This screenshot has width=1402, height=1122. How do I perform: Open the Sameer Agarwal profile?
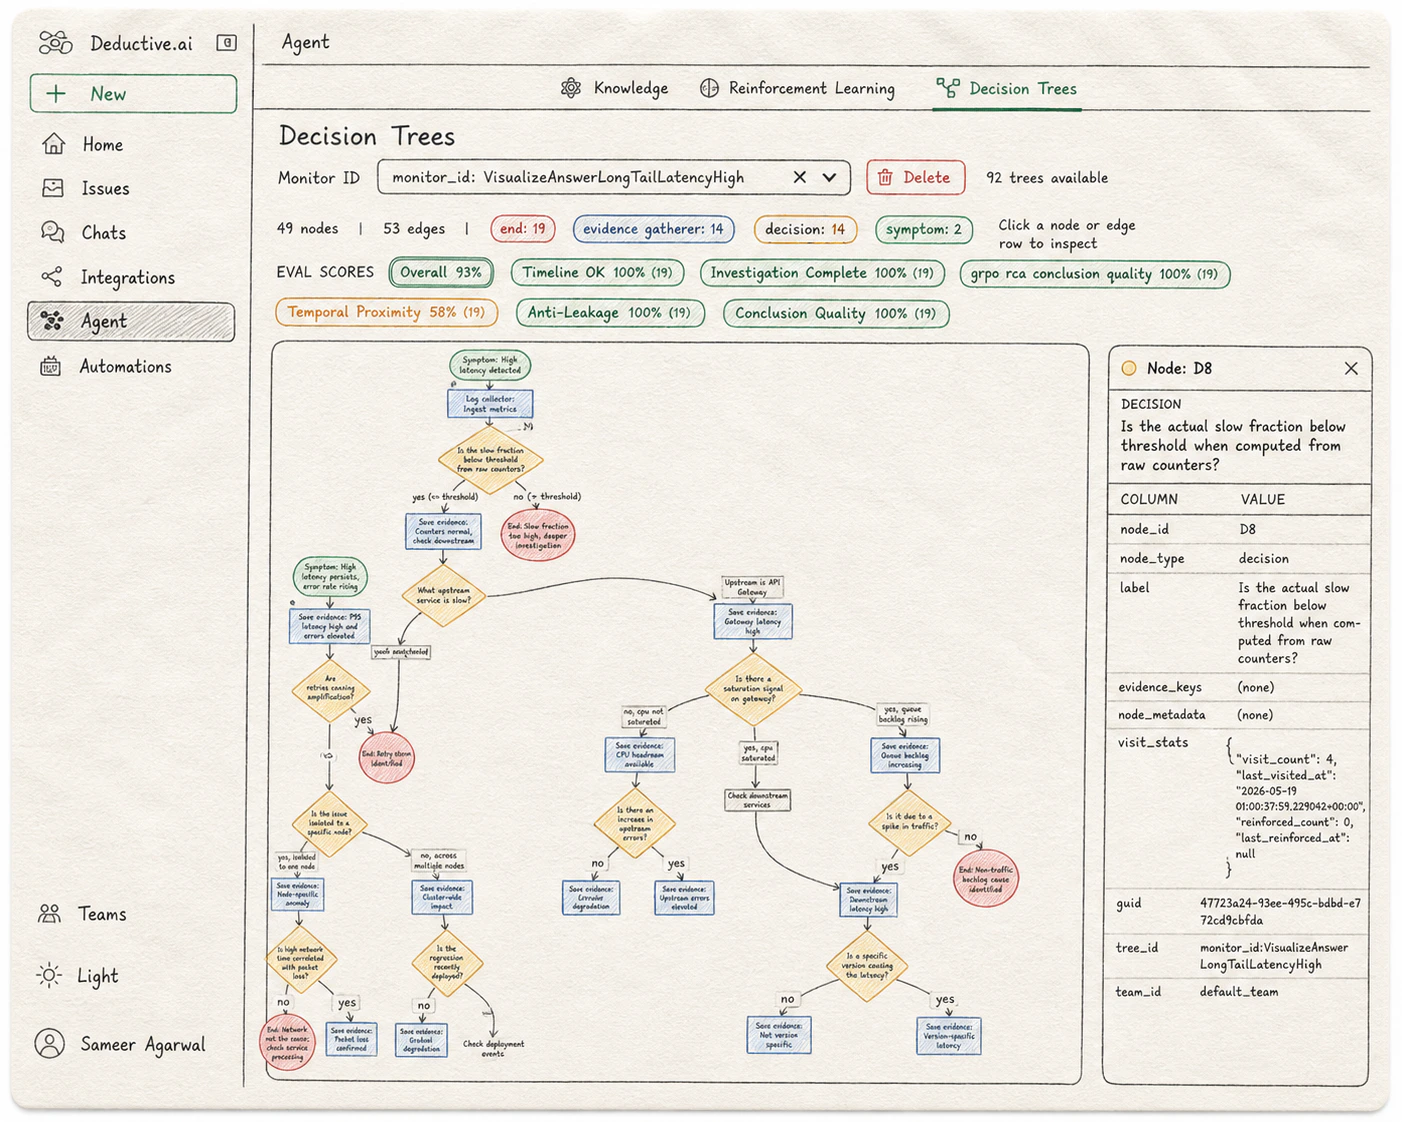(120, 1044)
